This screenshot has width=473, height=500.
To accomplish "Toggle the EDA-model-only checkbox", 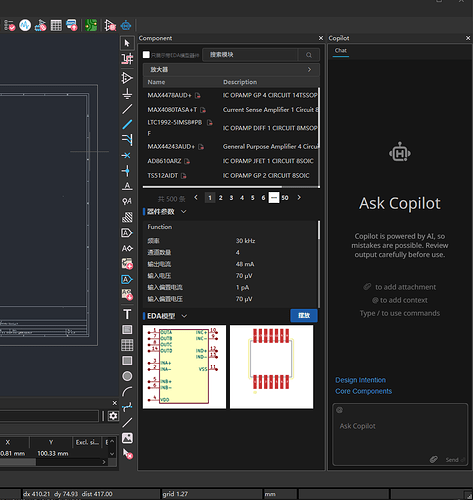I will point(146,55).
